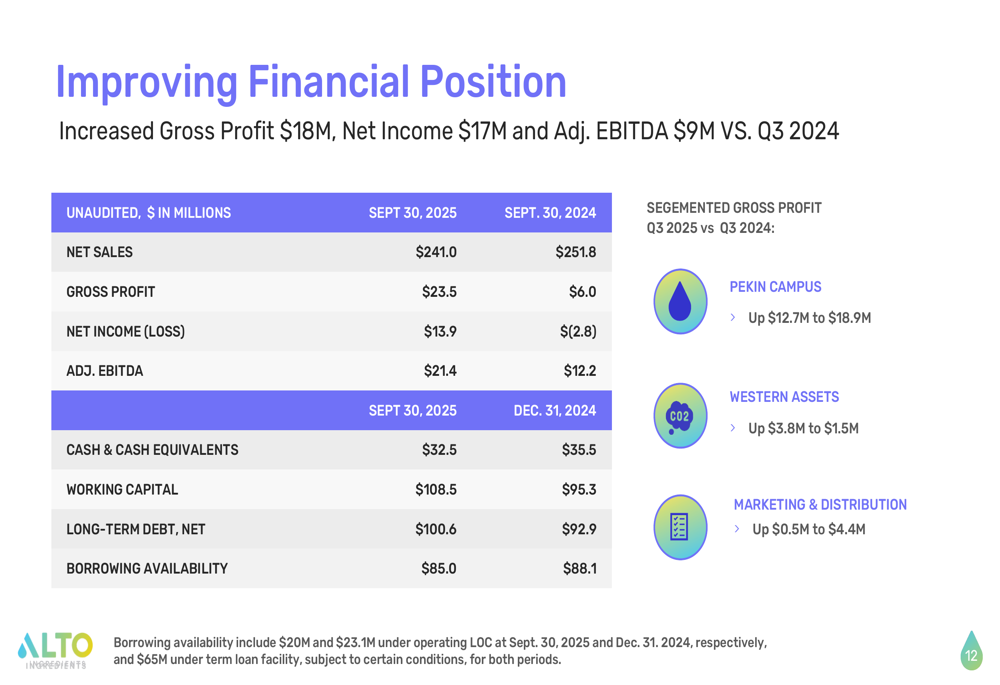Click the Marketing & Distribution checklist icon
1000x685 pixels.
pyautogui.click(x=680, y=527)
